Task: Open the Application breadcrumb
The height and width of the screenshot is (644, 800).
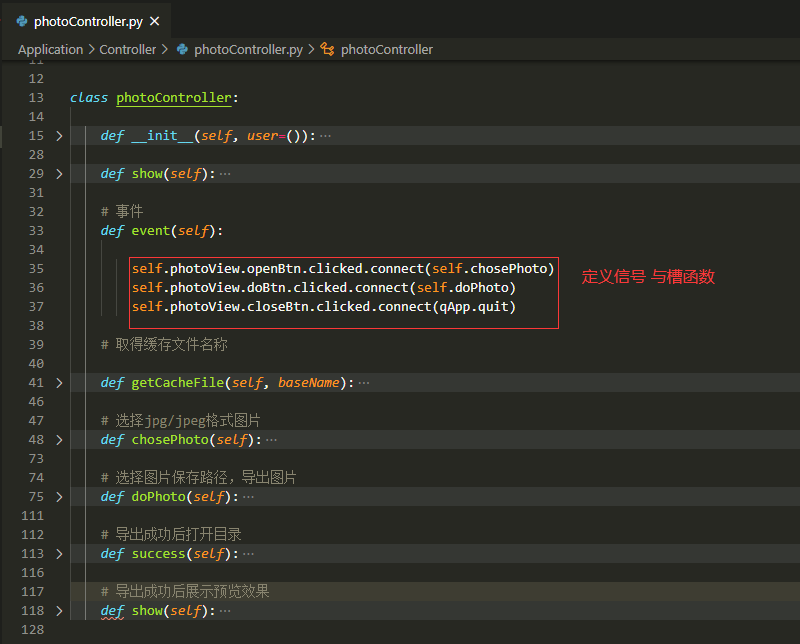Action: (51, 49)
